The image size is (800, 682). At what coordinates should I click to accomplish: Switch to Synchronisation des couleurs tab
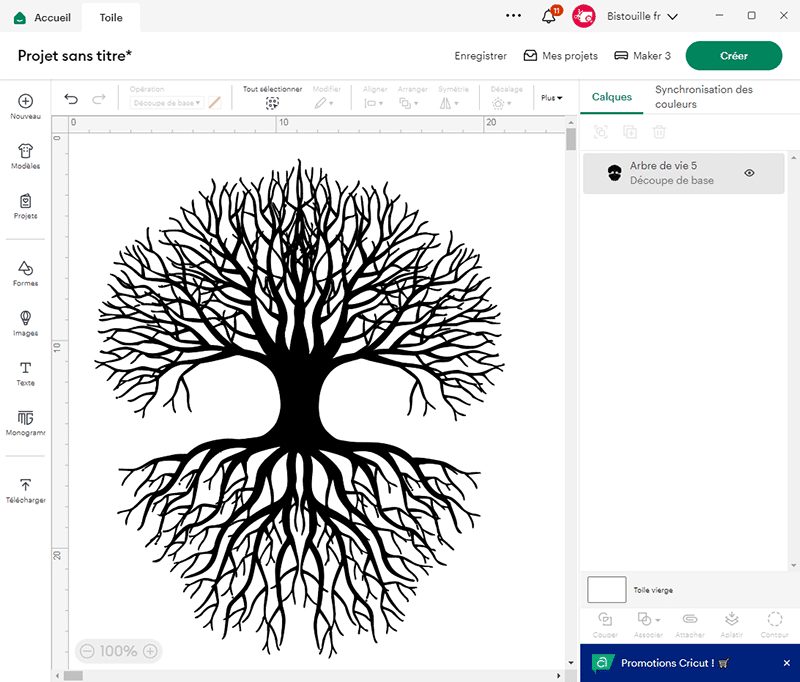coord(704,96)
